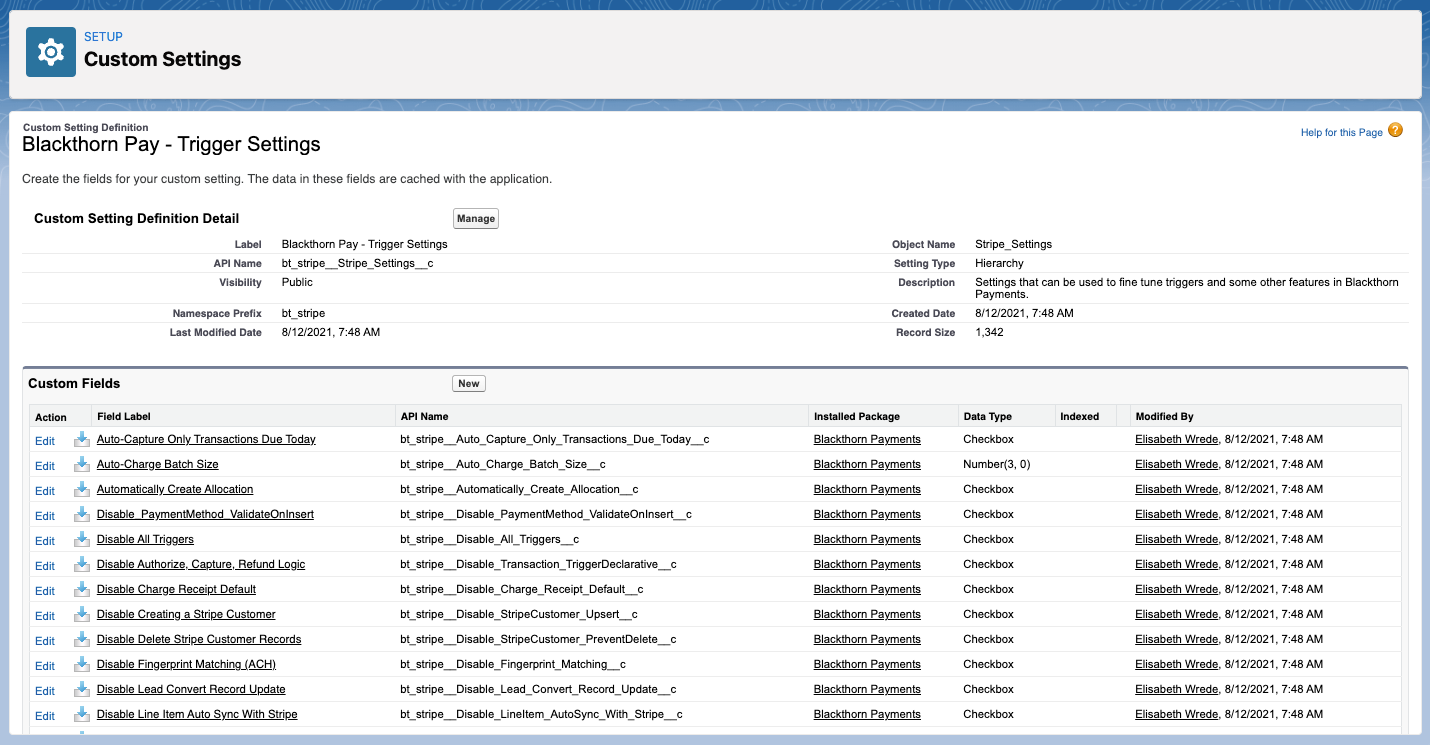Open the Disable Fingerprint Matching (ACH) label
The height and width of the screenshot is (745, 1430).
tap(186, 664)
